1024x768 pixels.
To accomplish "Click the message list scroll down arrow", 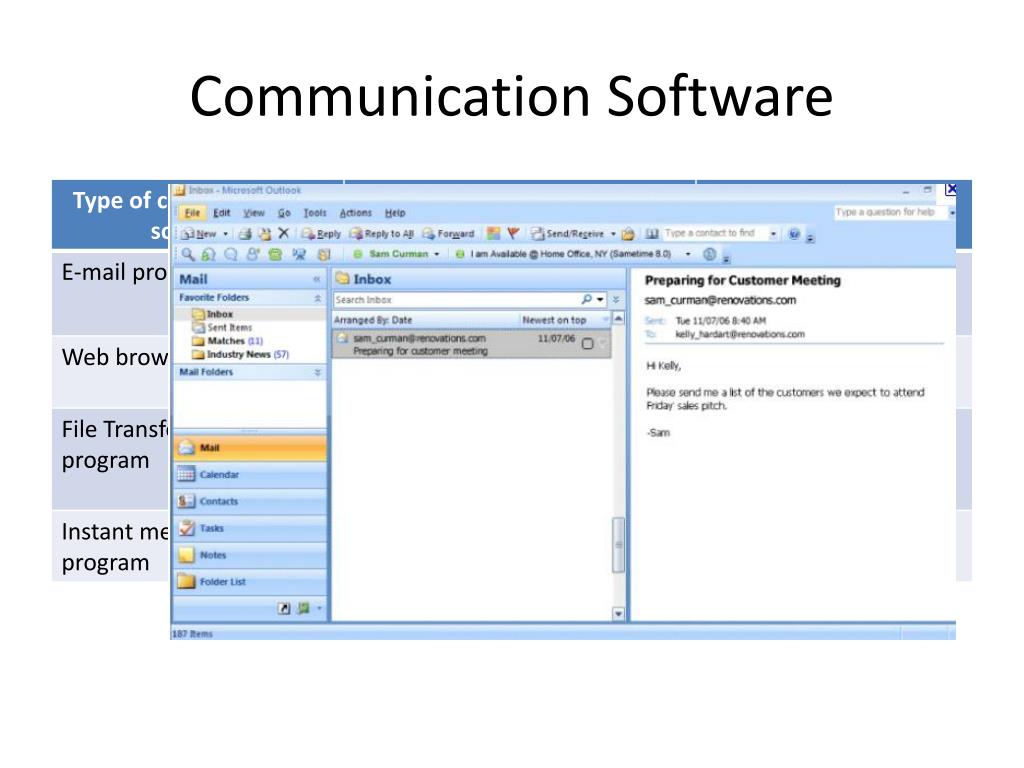I will click(x=618, y=614).
